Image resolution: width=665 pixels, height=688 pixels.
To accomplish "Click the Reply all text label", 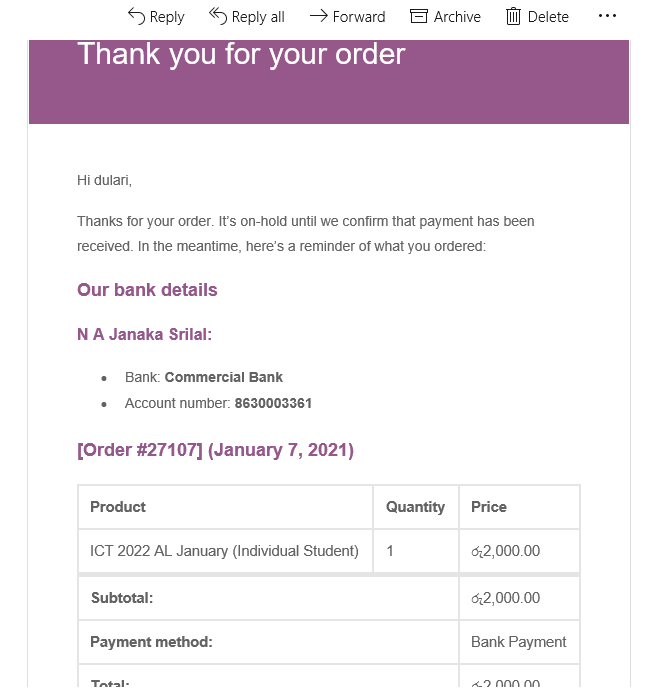I will point(258,17).
